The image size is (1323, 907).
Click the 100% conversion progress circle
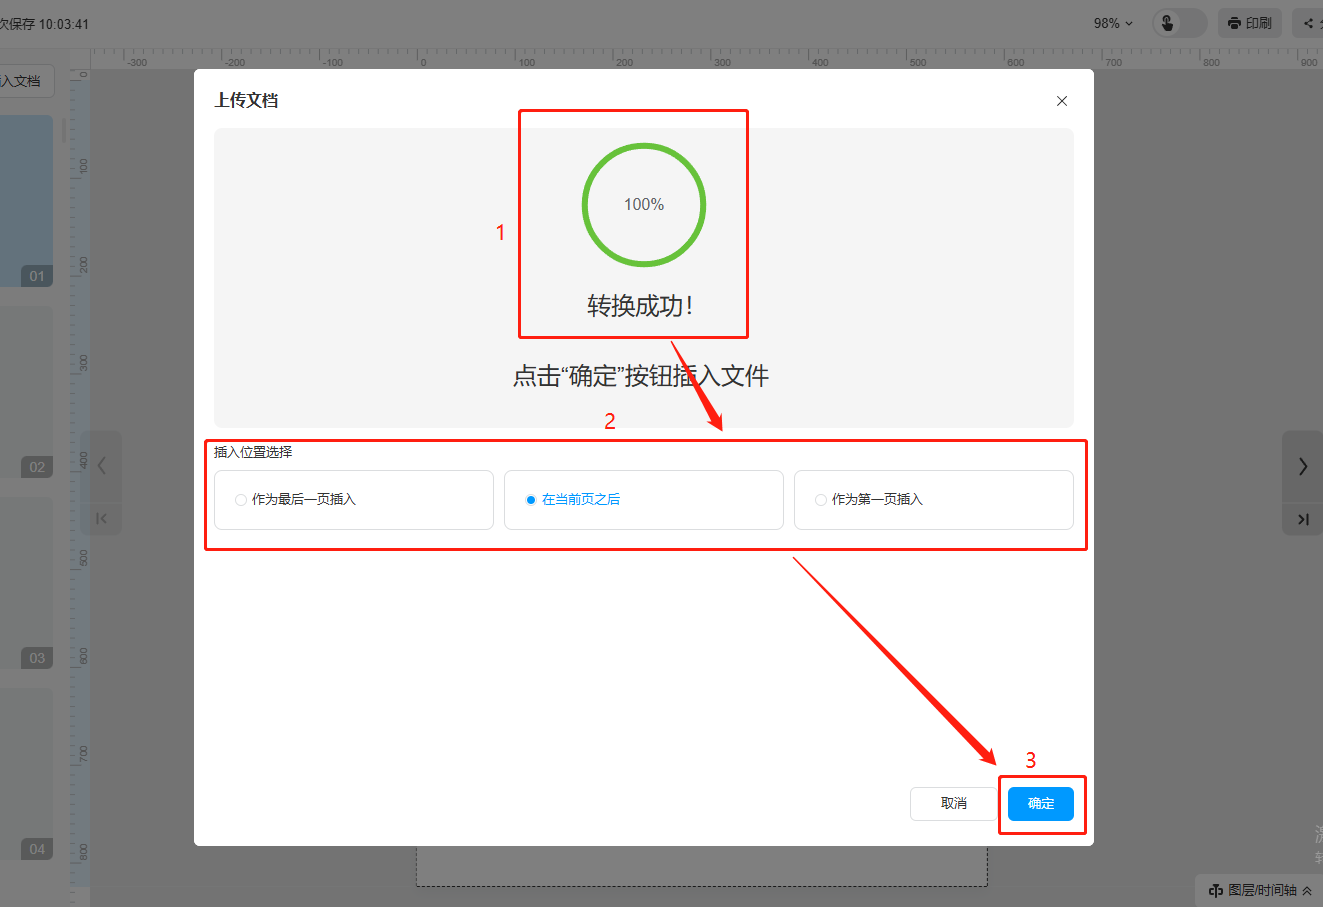tap(644, 205)
